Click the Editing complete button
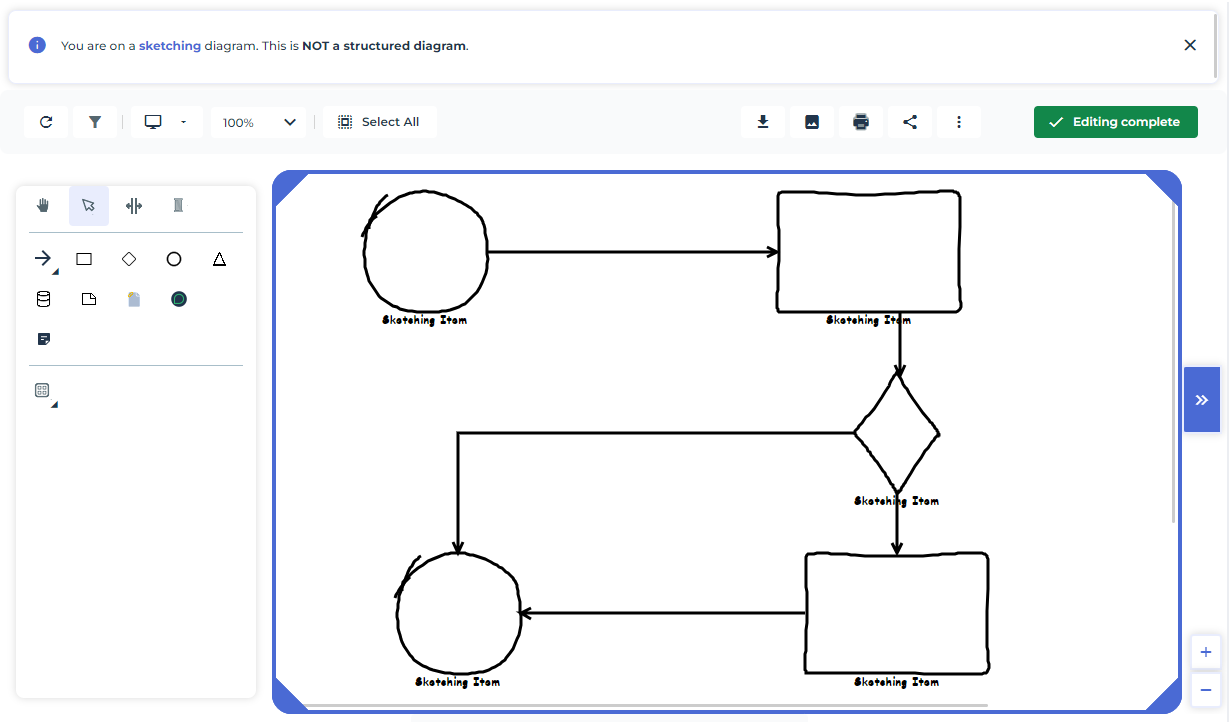Image resolution: width=1229 pixels, height=722 pixels. 1115,122
